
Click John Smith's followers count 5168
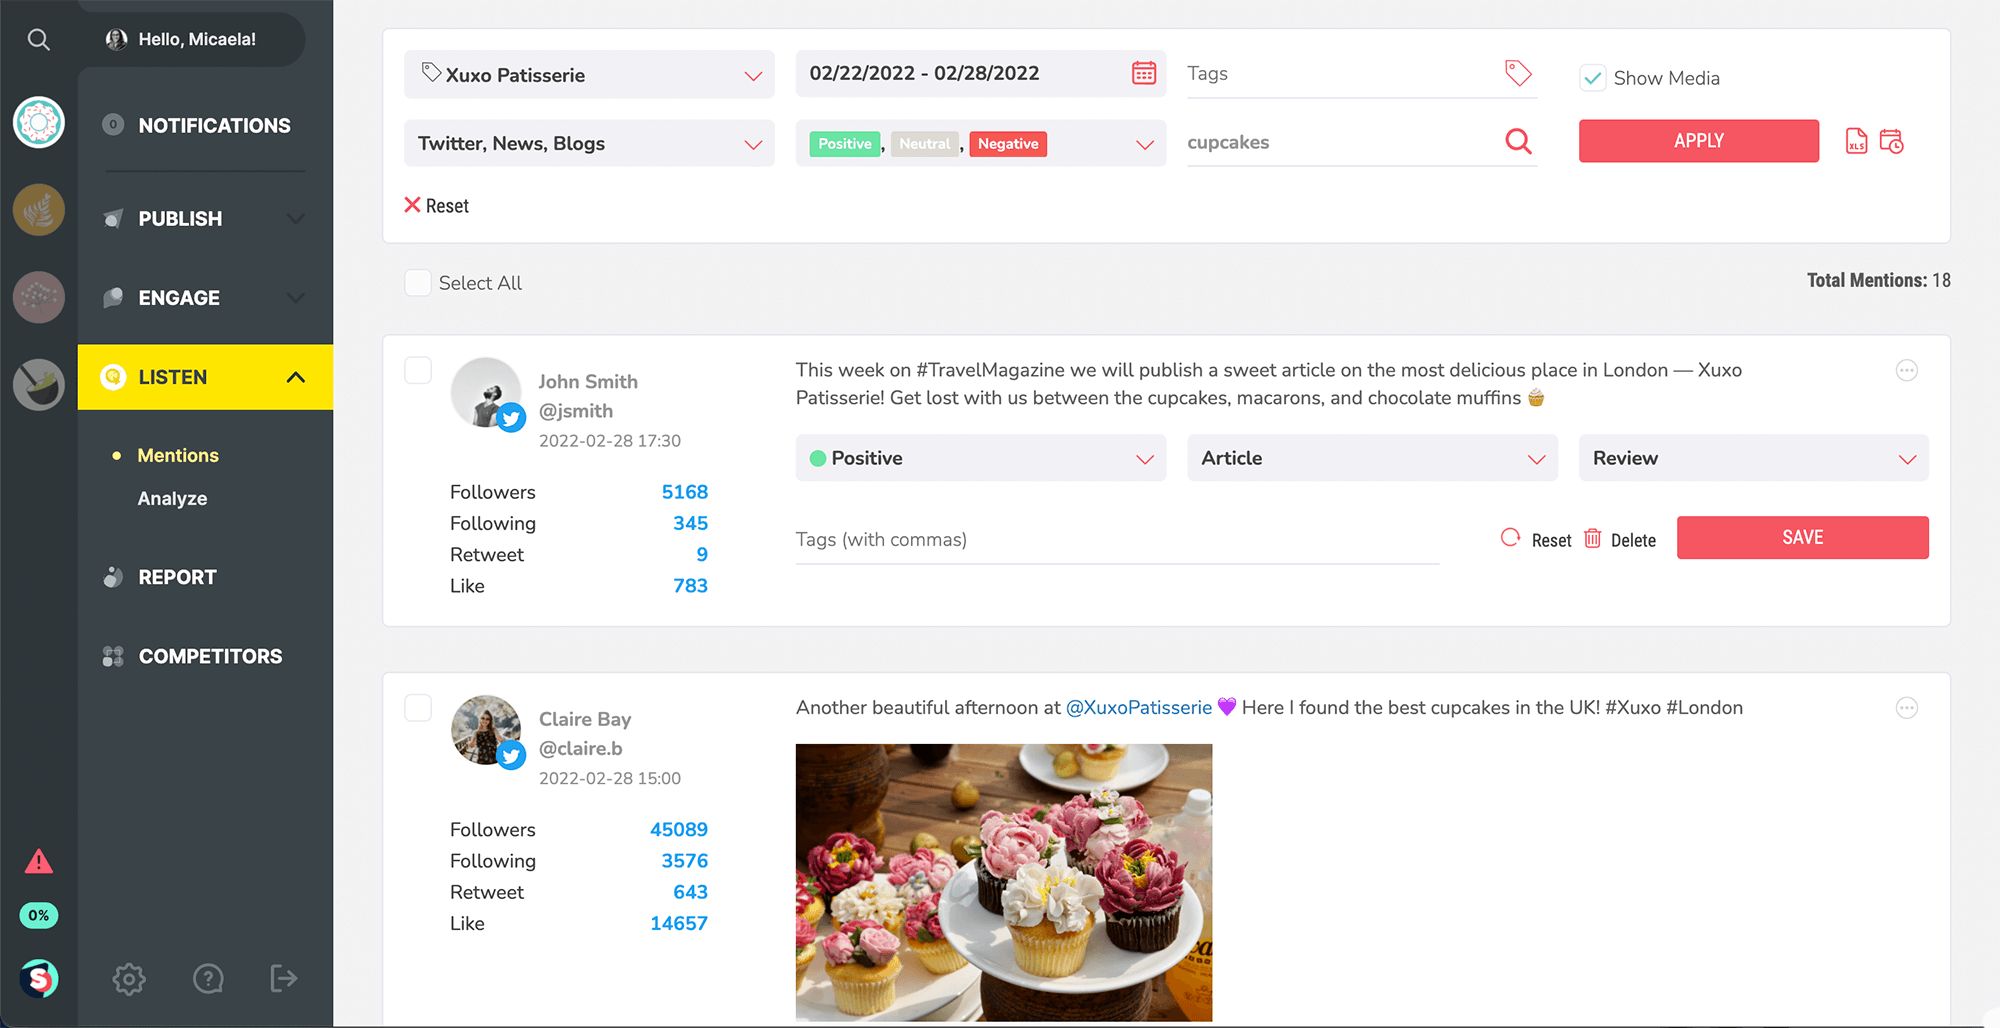684,492
